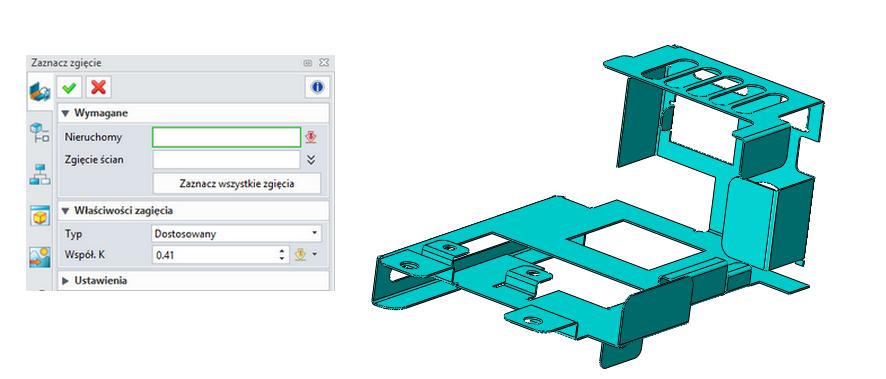Focus the Zgięcie ścian input field
This screenshot has height=379, width=886.
tap(226, 160)
